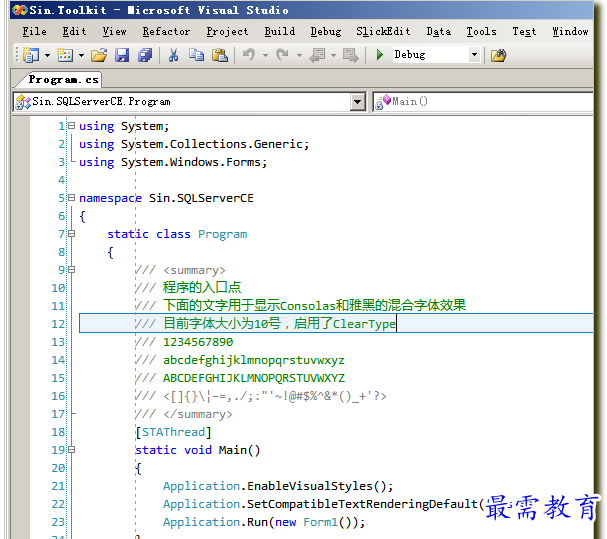Click the New Project toolbar icon
The image size is (607, 539).
click(31, 55)
